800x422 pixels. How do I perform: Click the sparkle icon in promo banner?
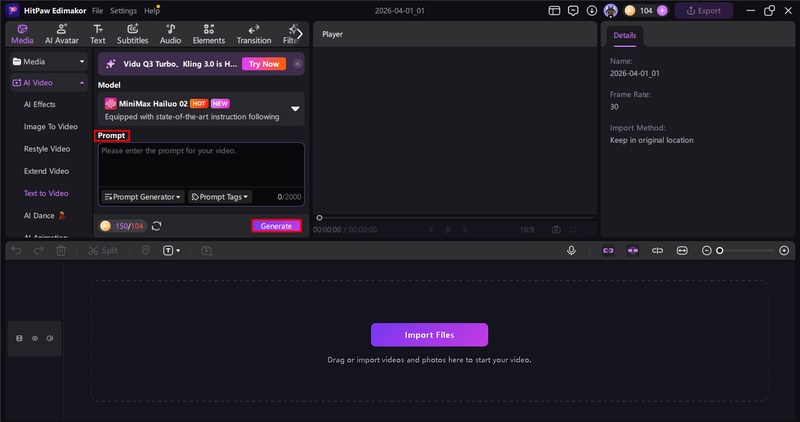111,64
